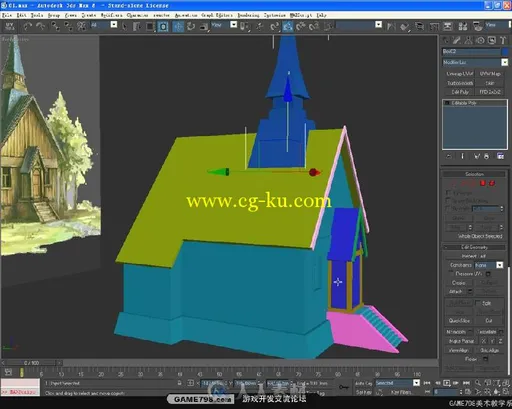Open the Customize menu
Viewport: 512px width, 409px height.
coord(275,15)
